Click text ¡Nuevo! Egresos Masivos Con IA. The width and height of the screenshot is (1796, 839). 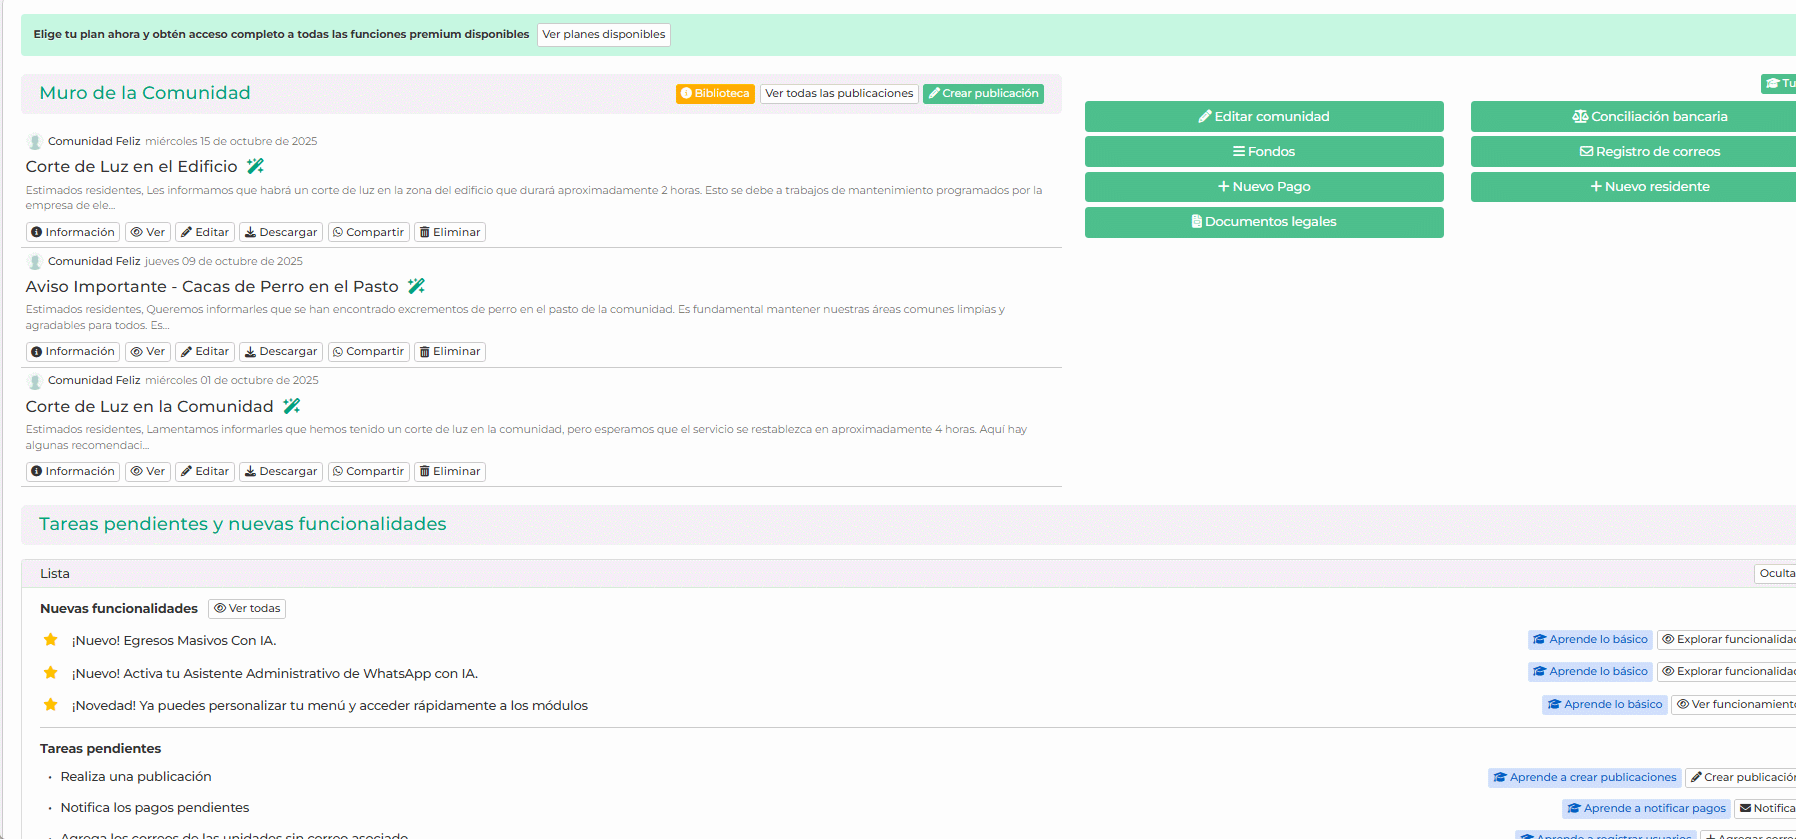(x=174, y=640)
